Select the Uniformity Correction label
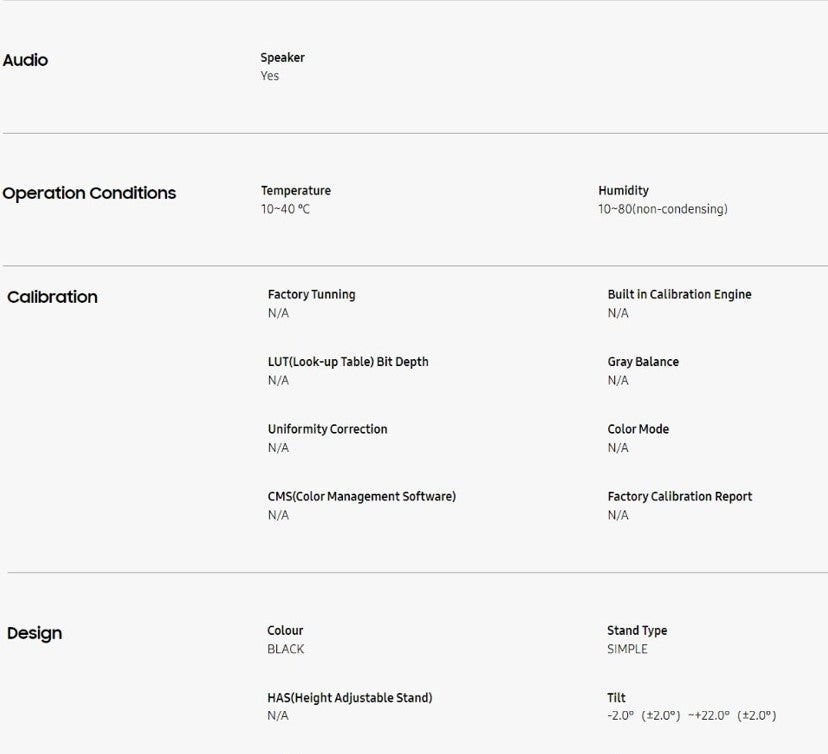 click(327, 429)
